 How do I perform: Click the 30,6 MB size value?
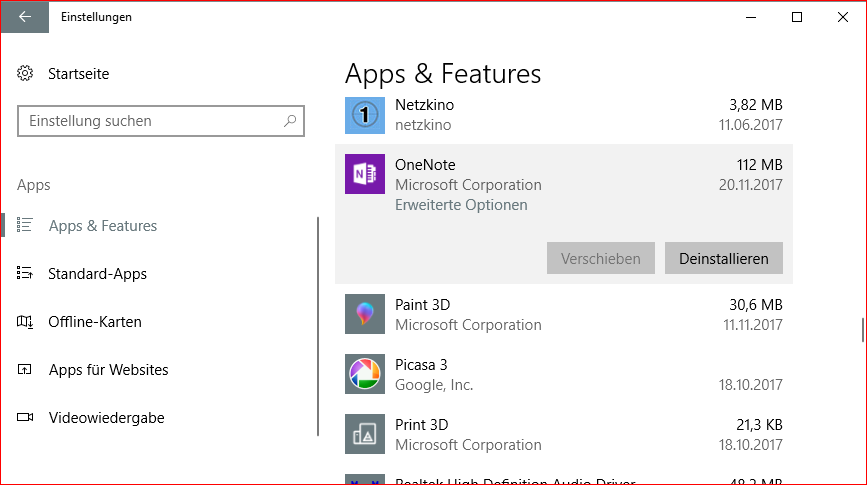point(756,305)
